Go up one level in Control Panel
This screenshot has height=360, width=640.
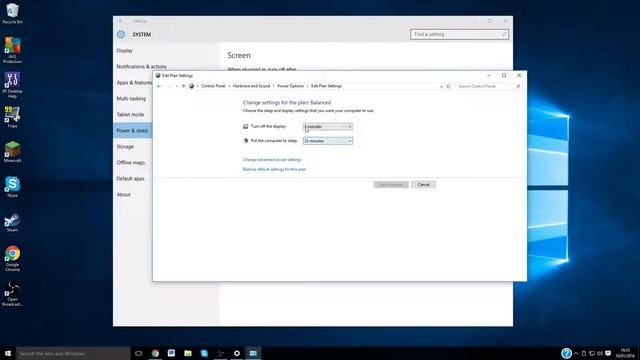point(183,86)
